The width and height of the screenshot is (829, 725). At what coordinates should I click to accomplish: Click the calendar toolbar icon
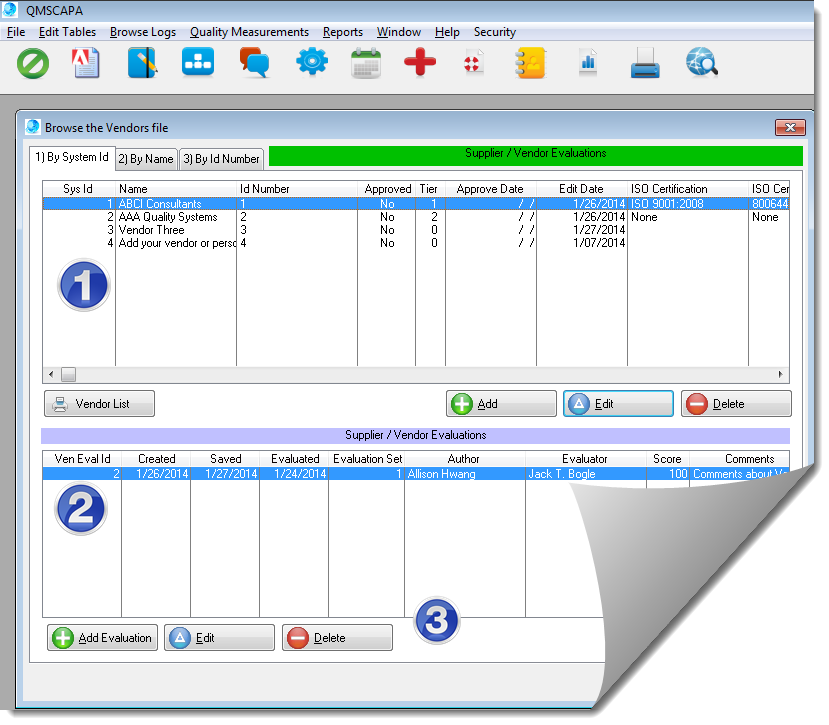pyautogui.click(x=366, y=64)
